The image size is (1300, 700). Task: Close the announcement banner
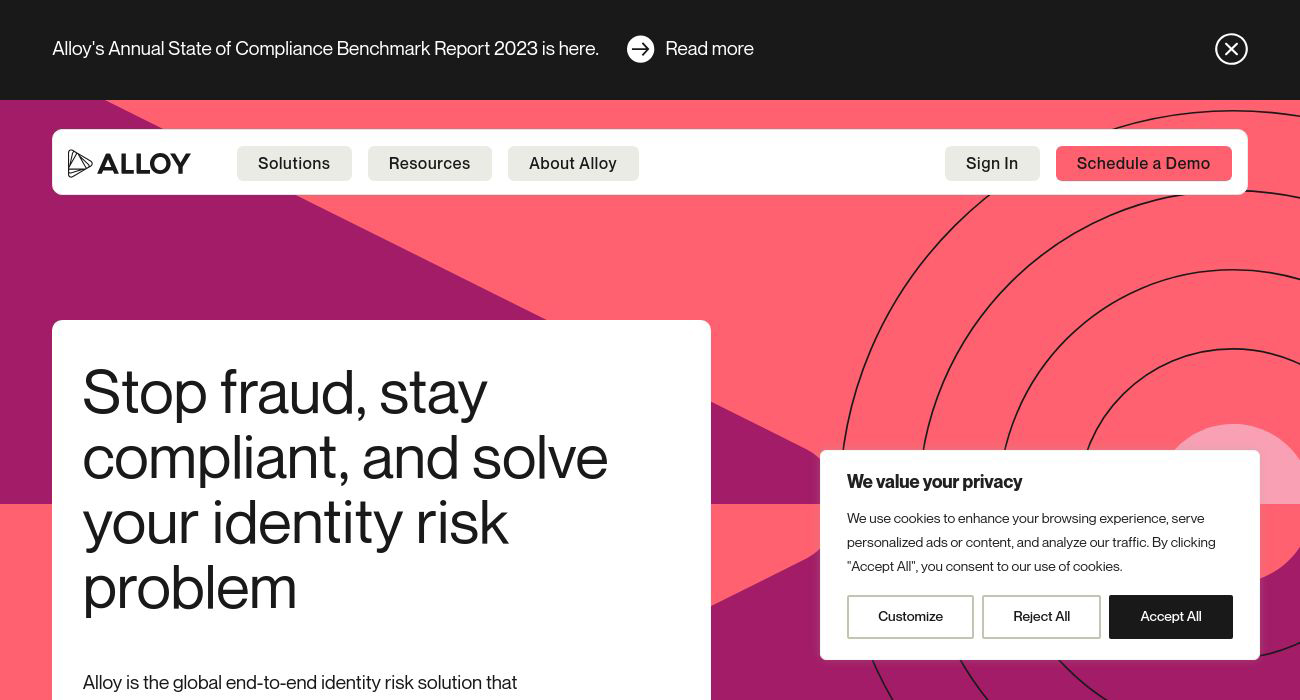(1231, 49)
